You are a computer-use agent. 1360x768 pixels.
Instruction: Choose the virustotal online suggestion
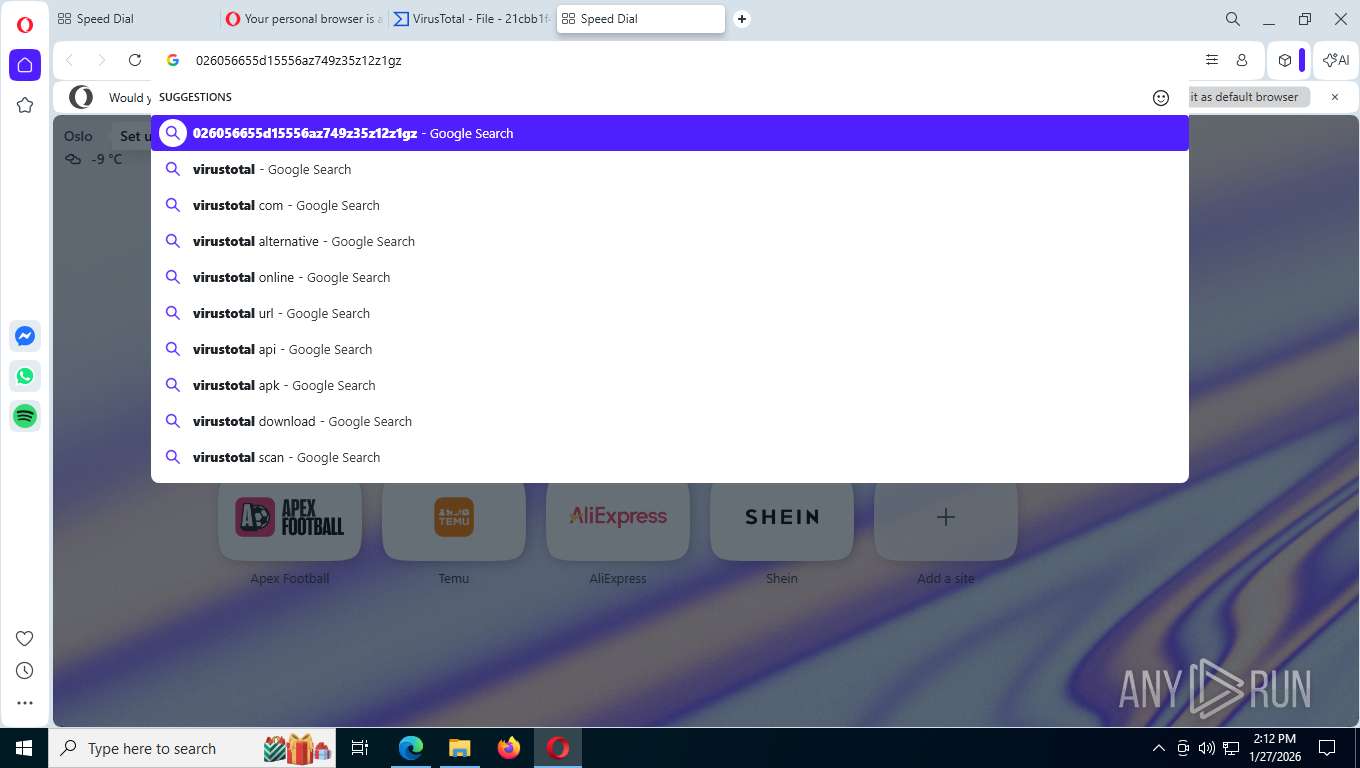[x=670, y=277]
